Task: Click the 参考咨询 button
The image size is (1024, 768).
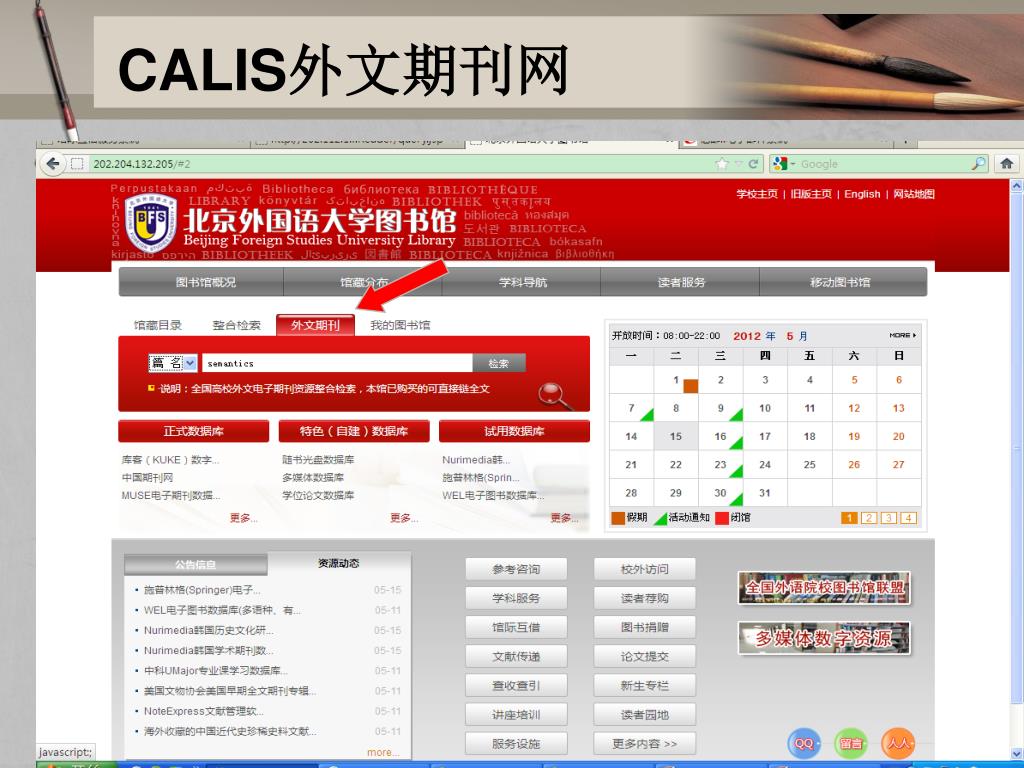Action: 516,569
